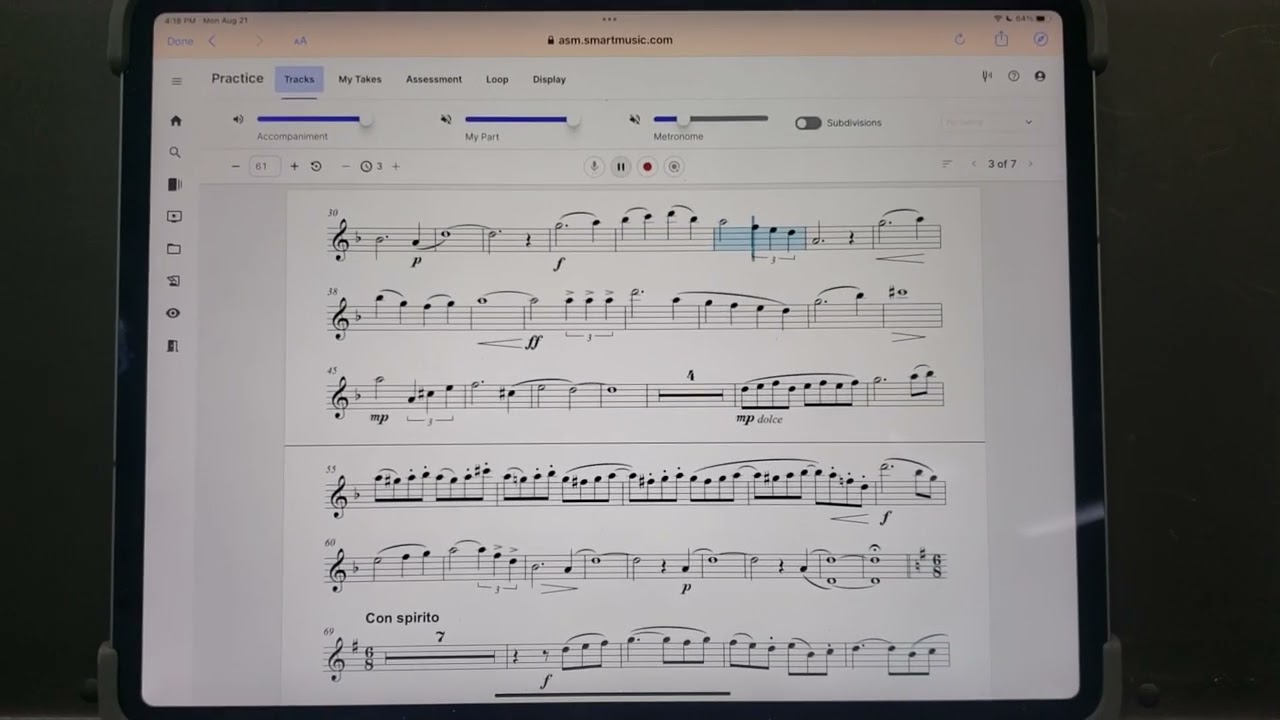The height and width of the screenshot is (720, 1280).
Task: Click the Con spirito marking
Action: 402,618
